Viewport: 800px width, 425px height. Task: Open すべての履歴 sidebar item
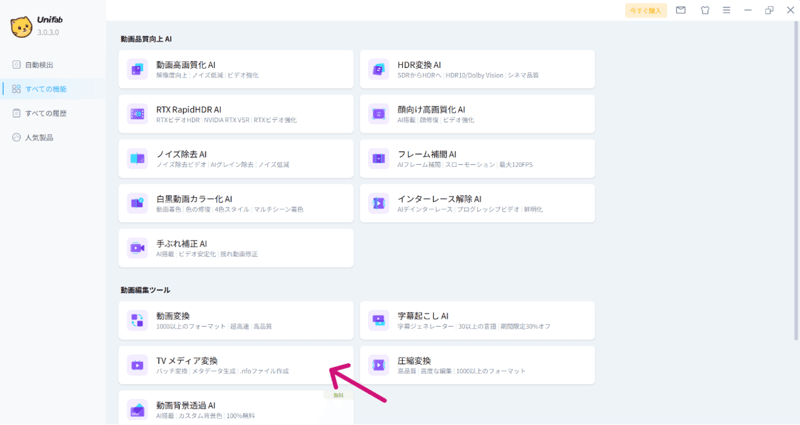[x=53, y=113]
